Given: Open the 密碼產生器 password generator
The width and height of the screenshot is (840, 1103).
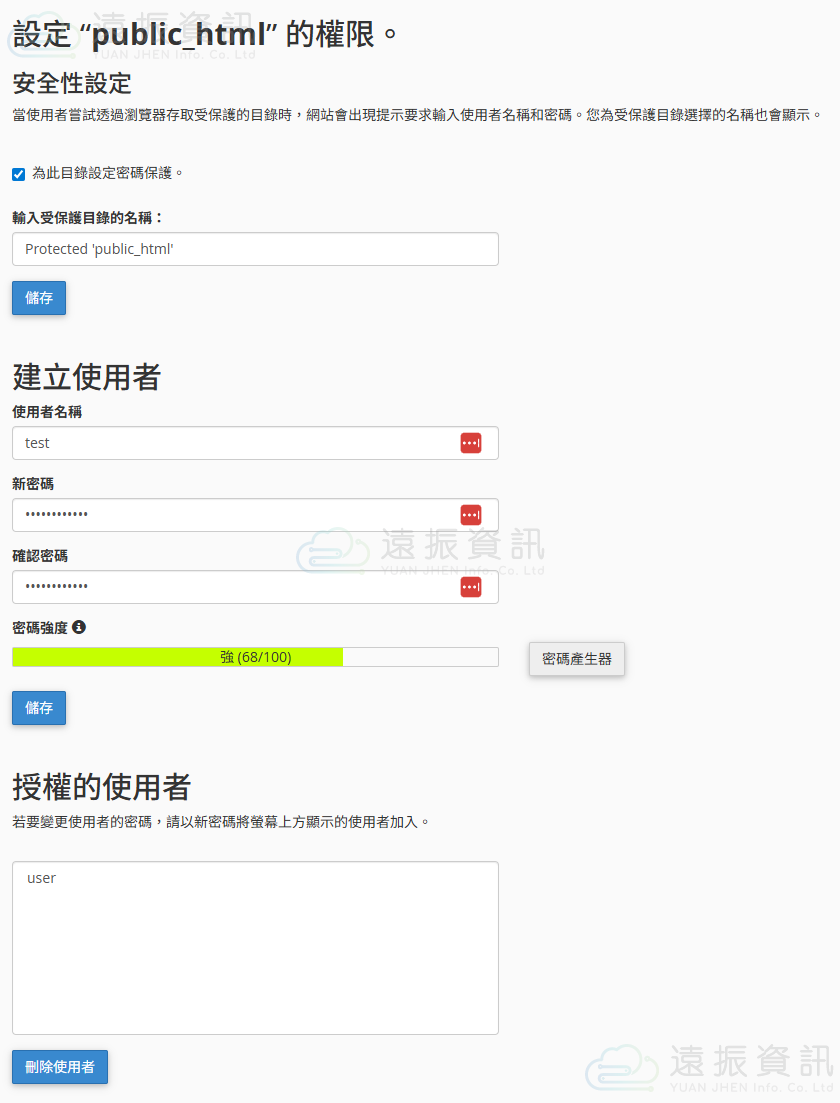Looking at the screenshot, I should [x=576, y=659].
